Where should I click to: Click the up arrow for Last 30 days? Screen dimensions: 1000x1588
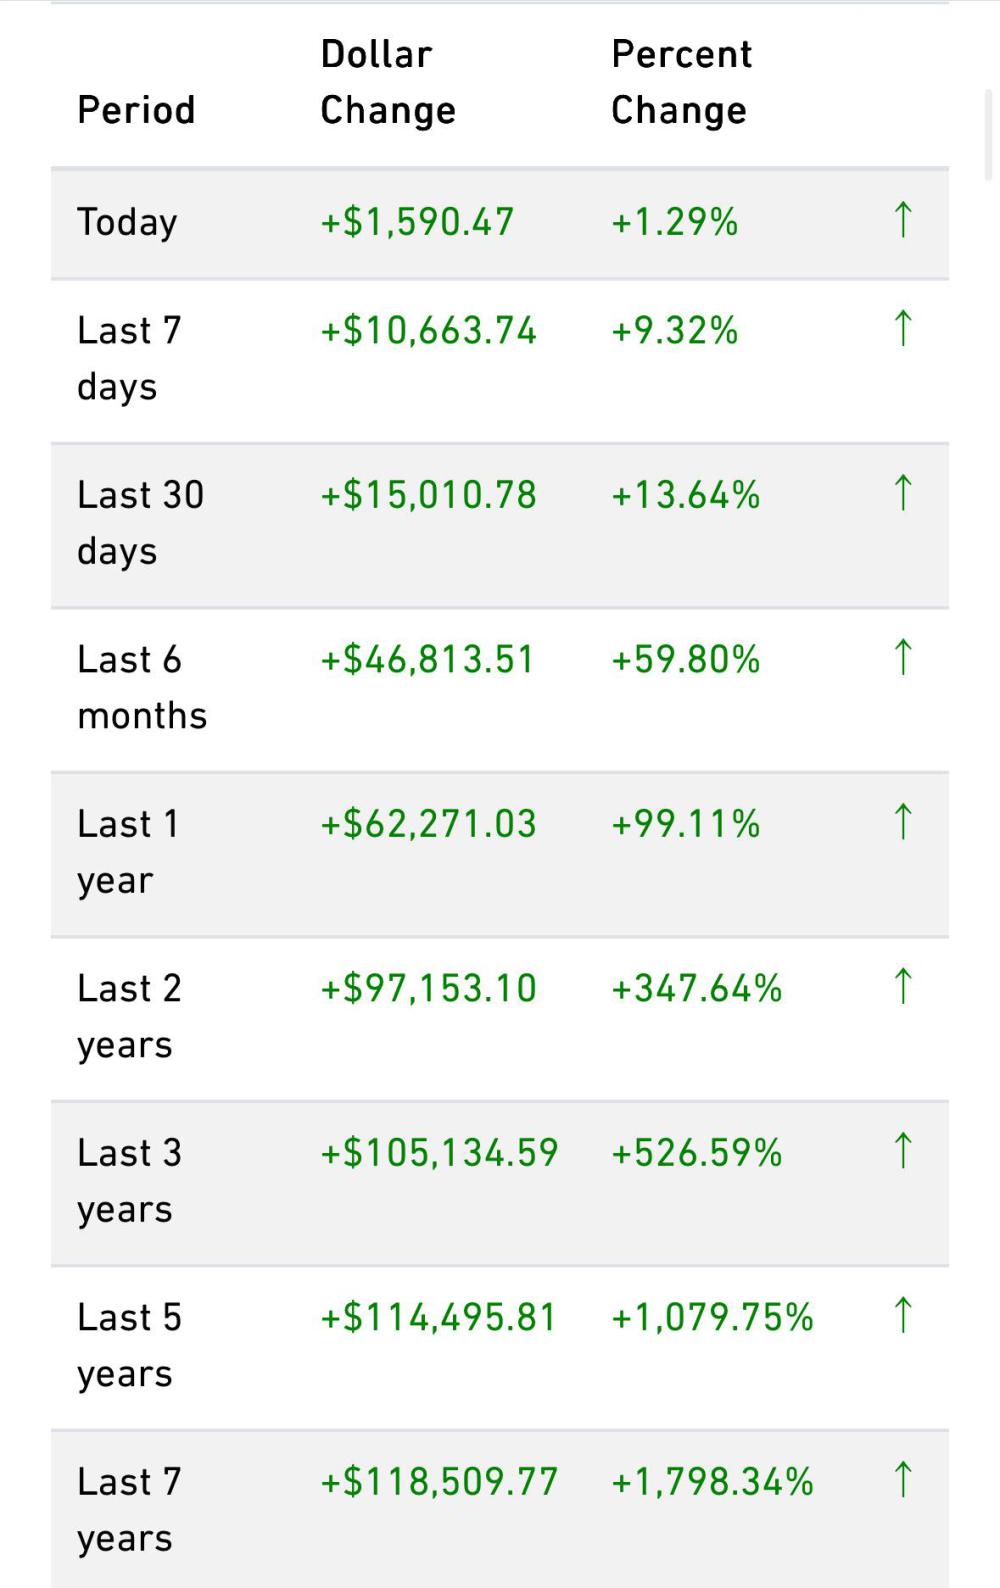902,493
